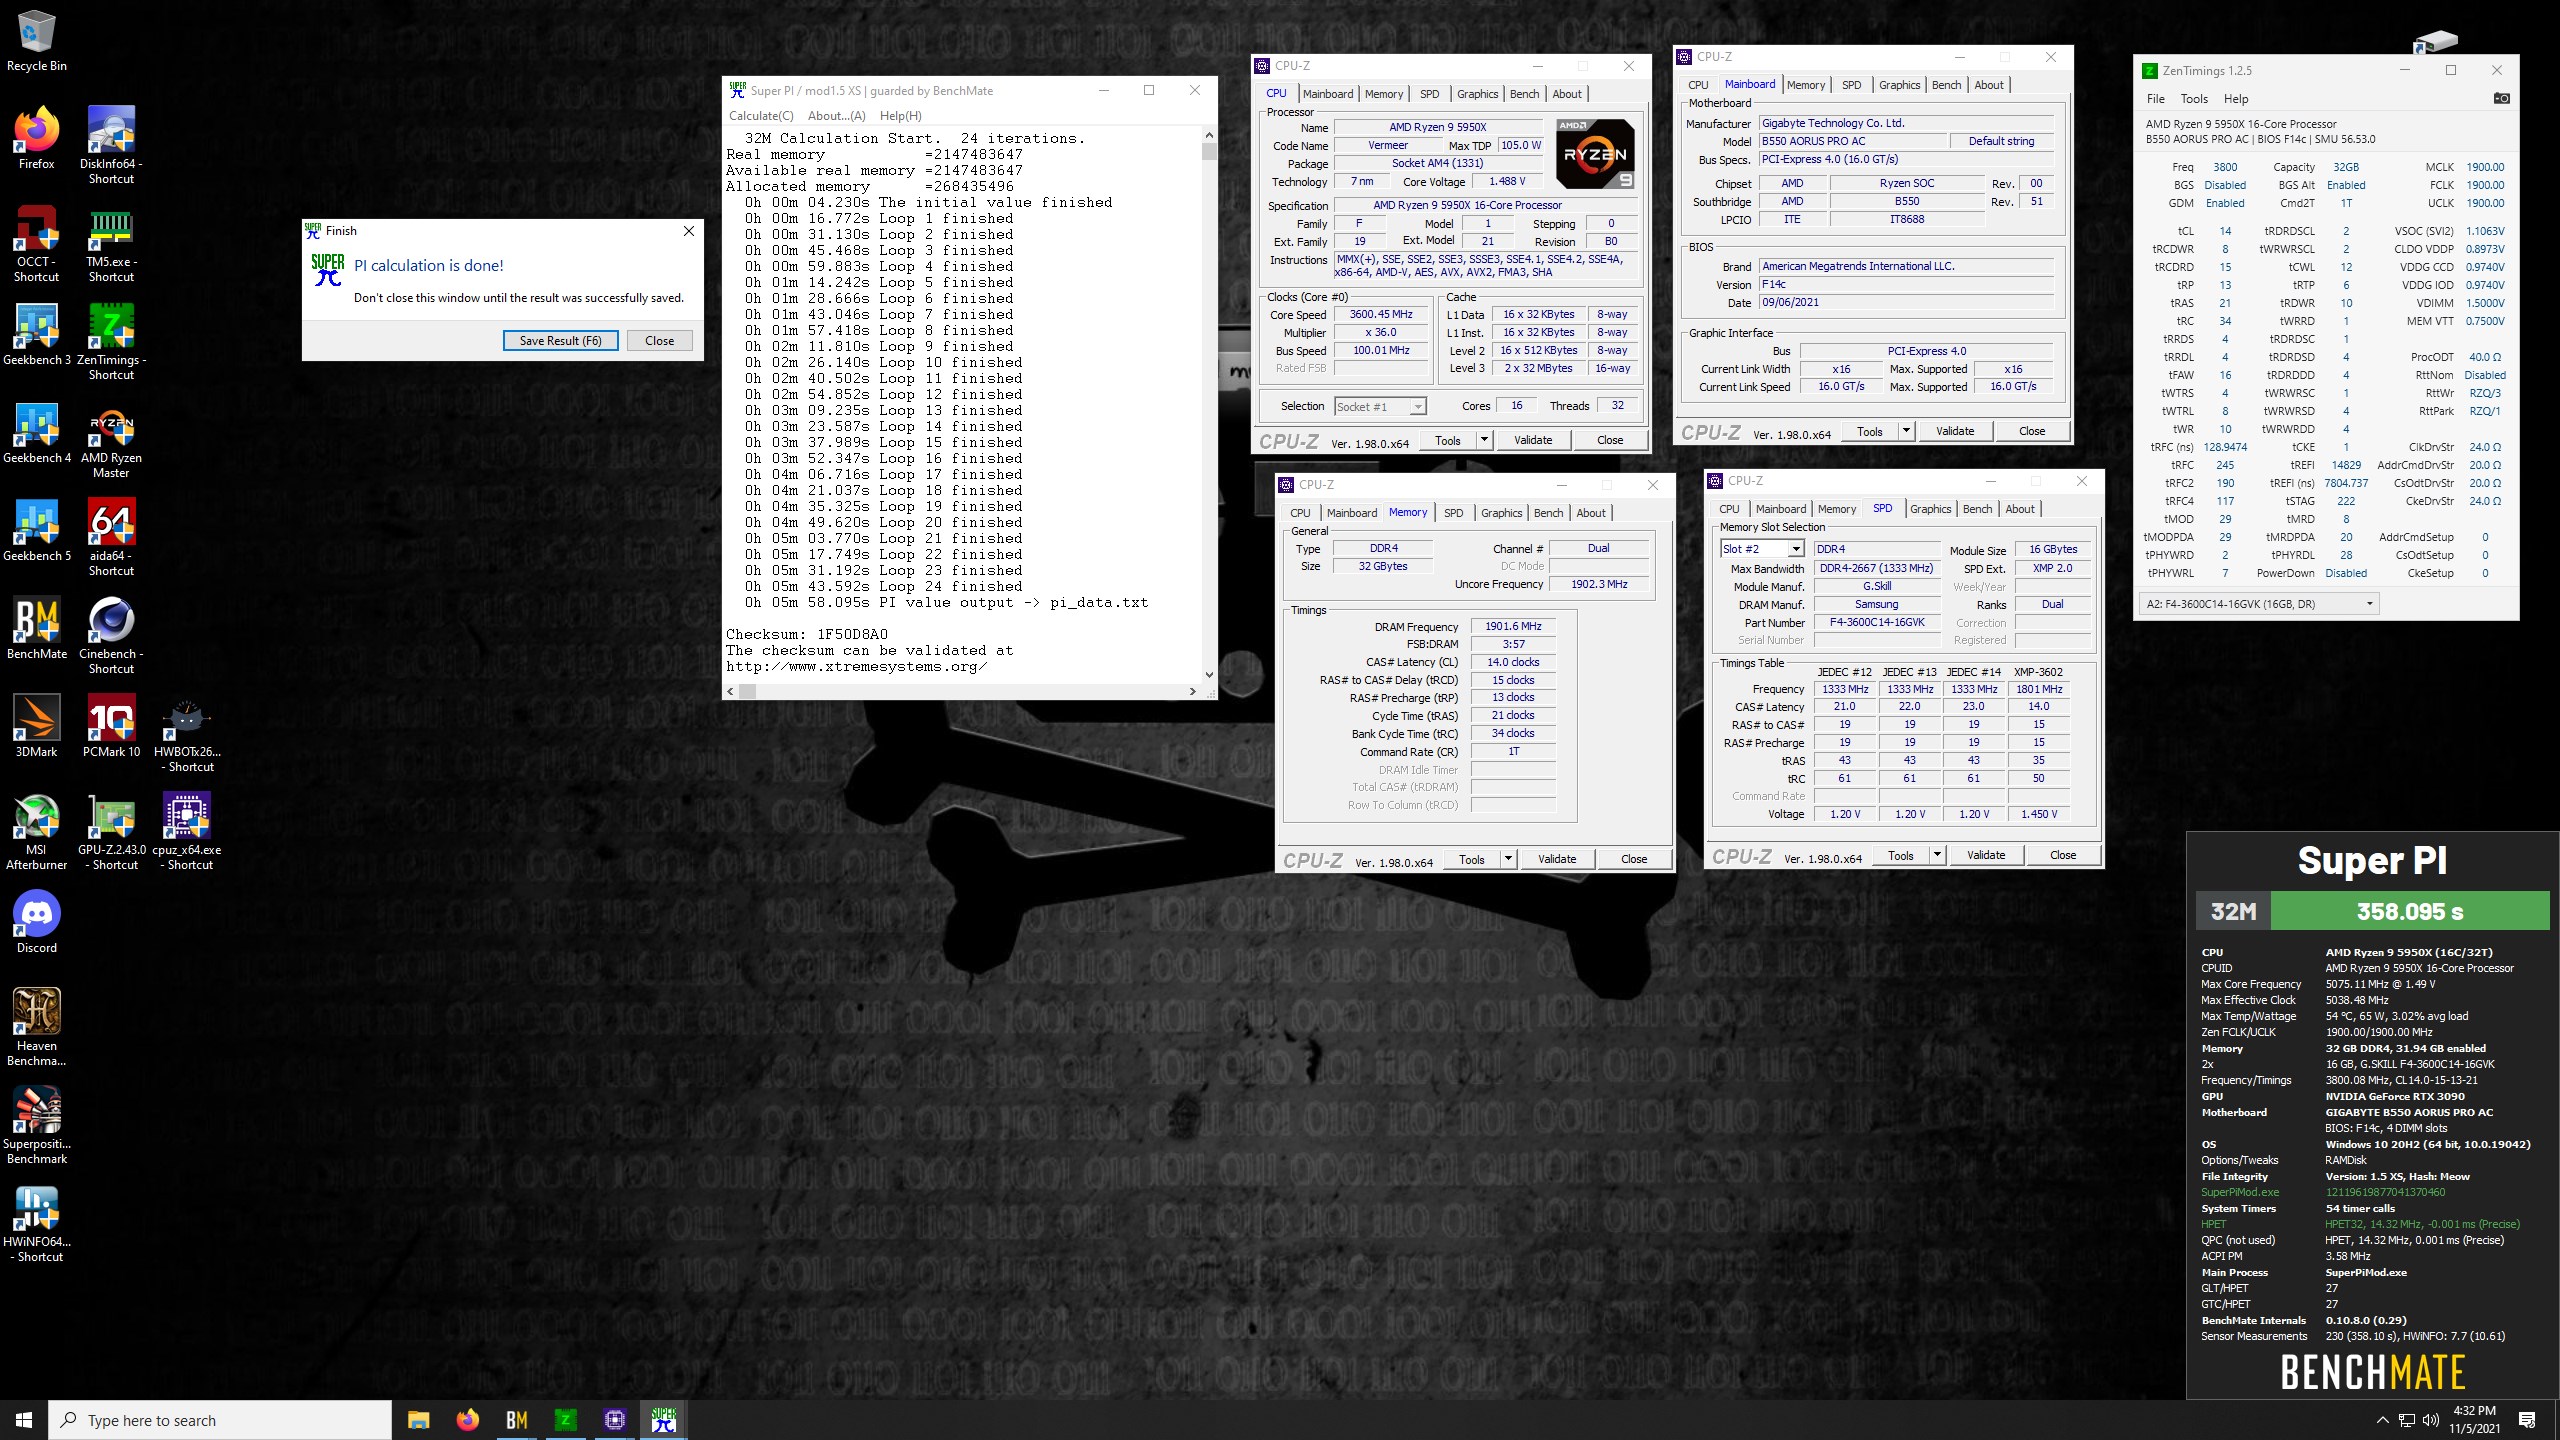The height and width of the screenshot is (1440, 2560).
Task: Open ZenTimings File menu
Action: pos(2155,99)
